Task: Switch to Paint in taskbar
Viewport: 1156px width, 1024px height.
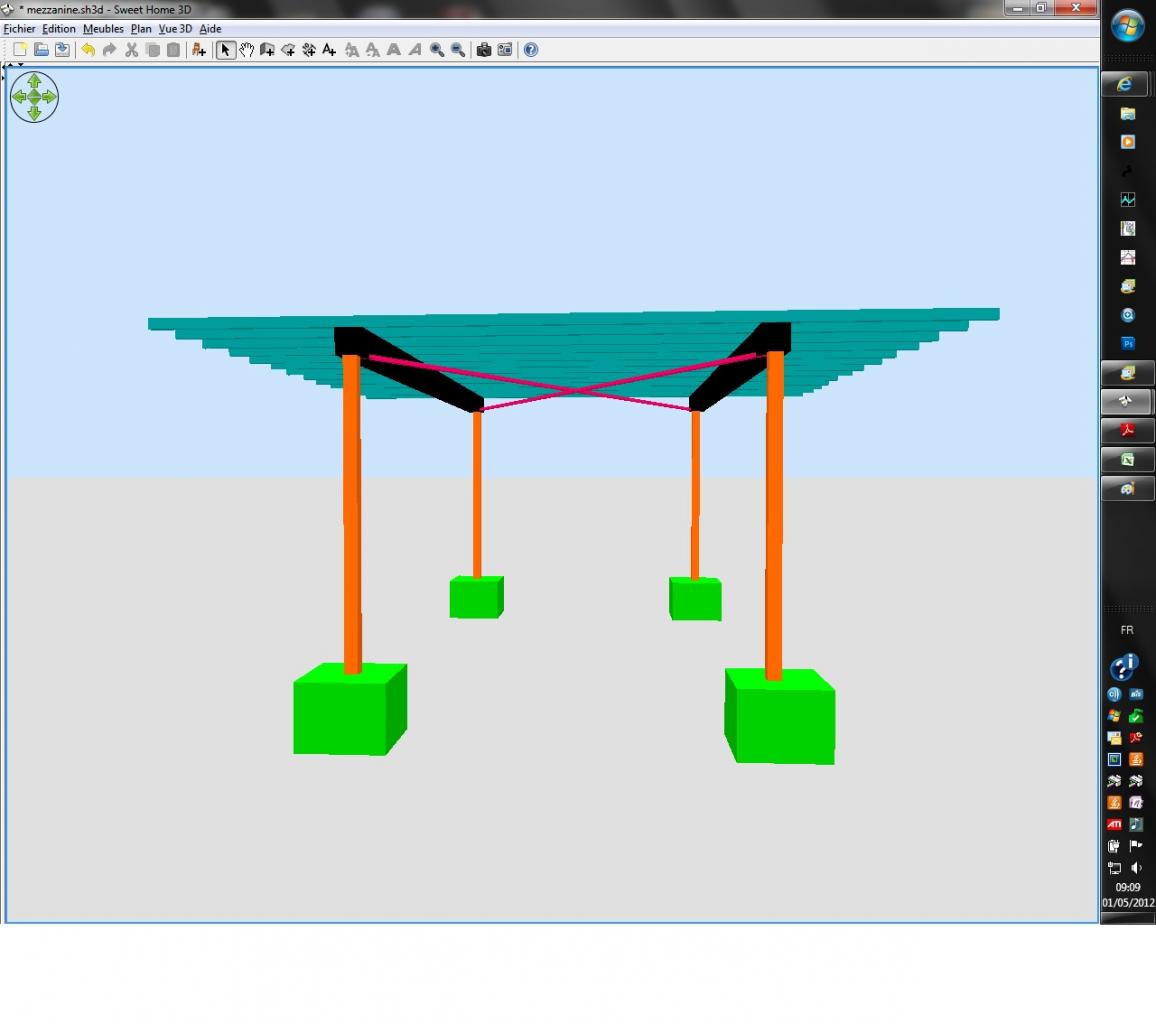Action: [x=1127, y=488]
